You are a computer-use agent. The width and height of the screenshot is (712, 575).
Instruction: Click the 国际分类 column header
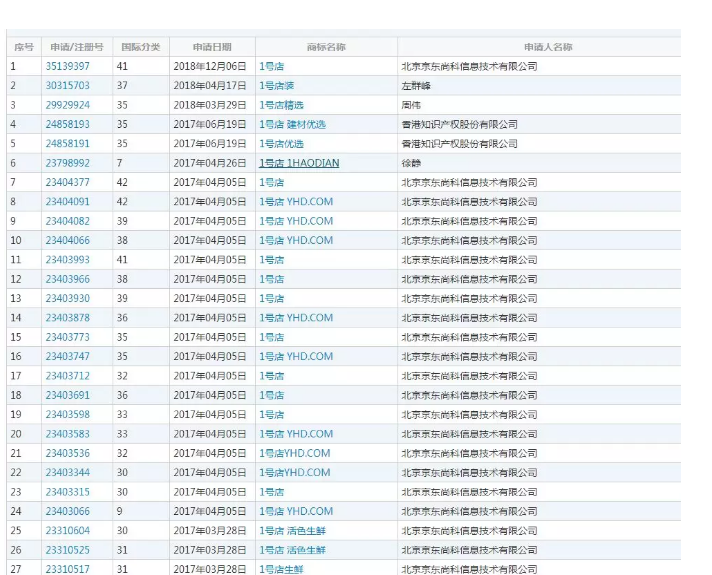(x=141, y=47)
